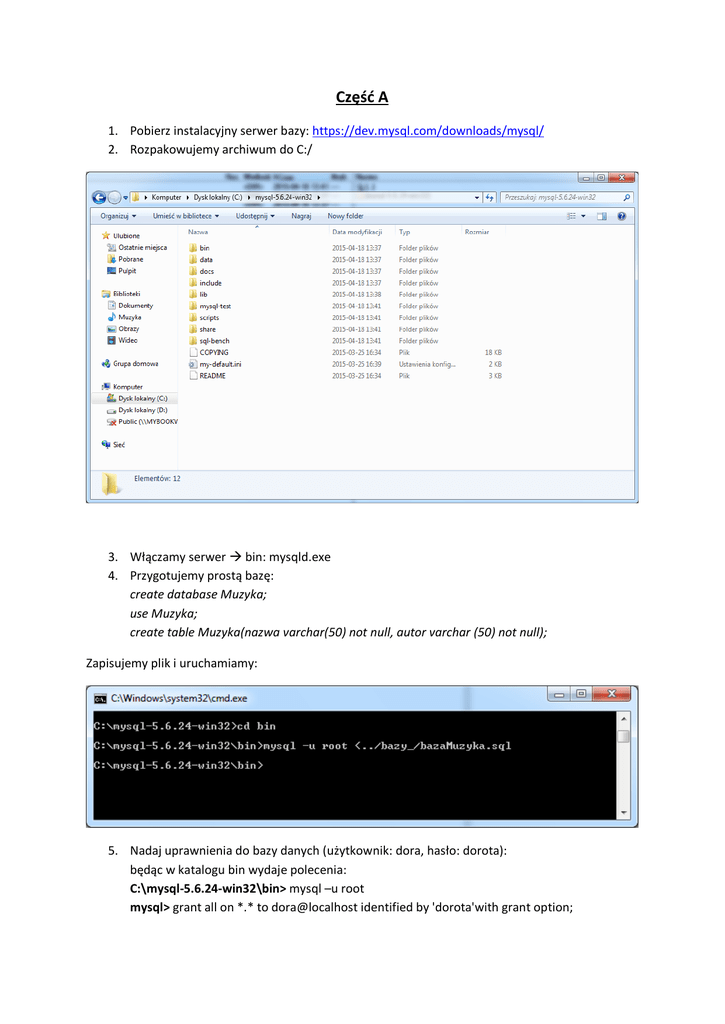
Task: Expand the Organizuj dropdown menu
Action: coord(118,215)
